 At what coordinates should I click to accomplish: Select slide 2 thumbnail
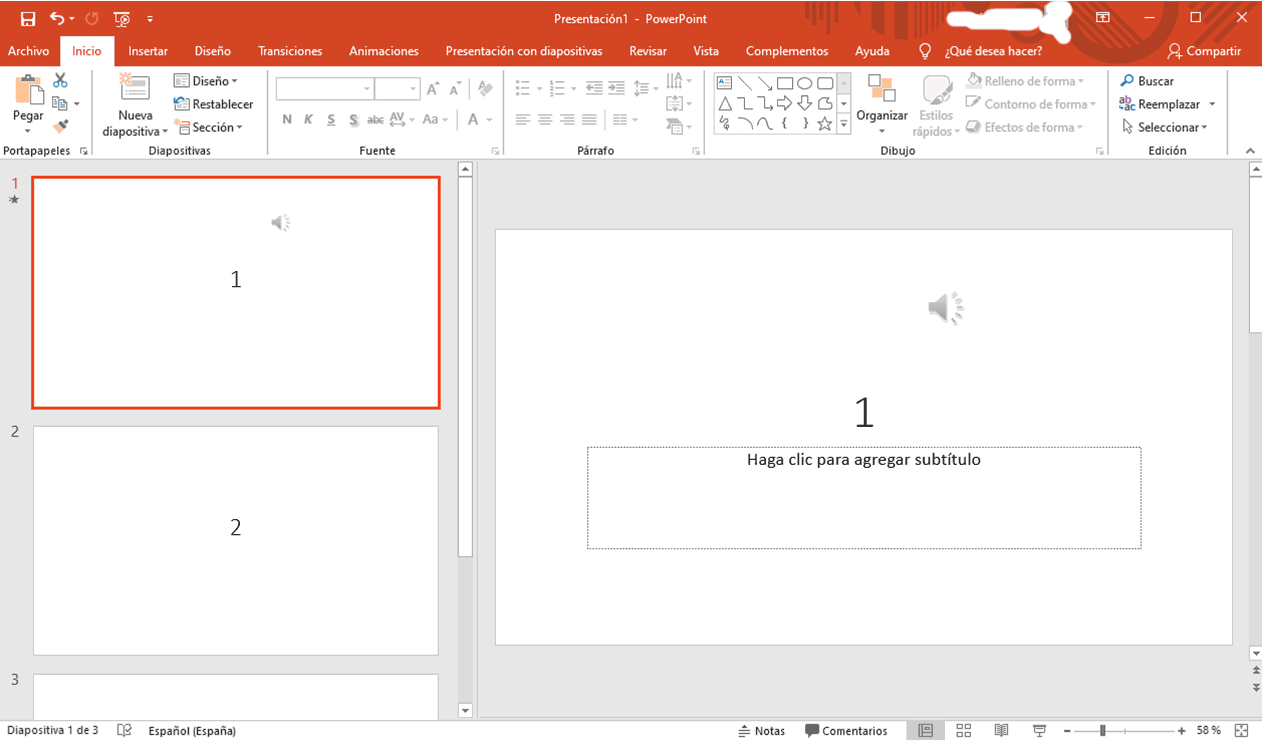click(x=235, y=540)
